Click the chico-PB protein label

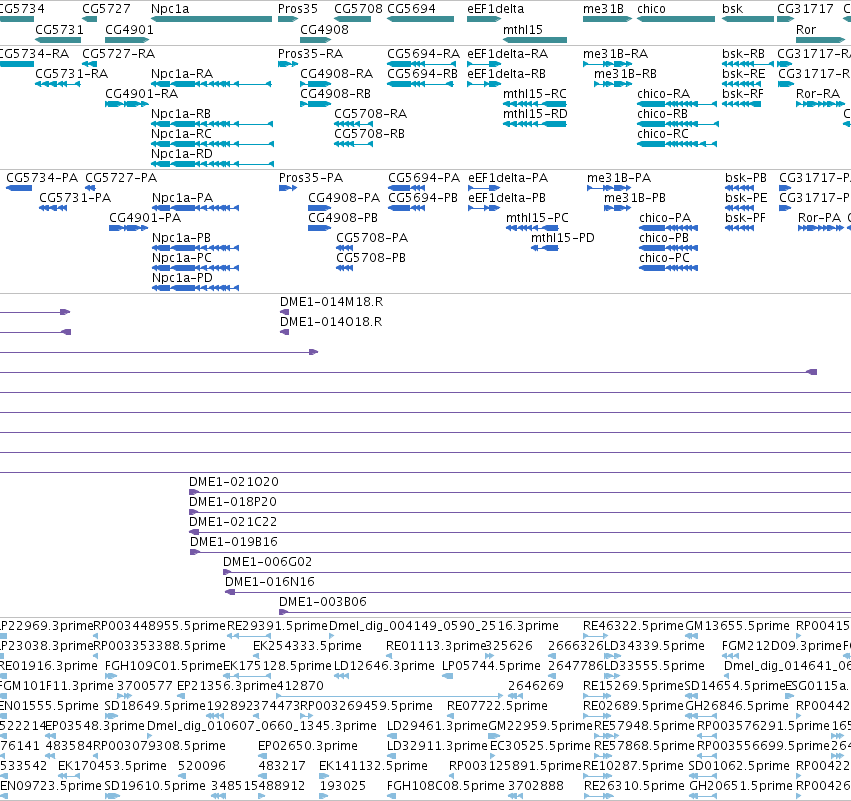click(x=663, y=237)
